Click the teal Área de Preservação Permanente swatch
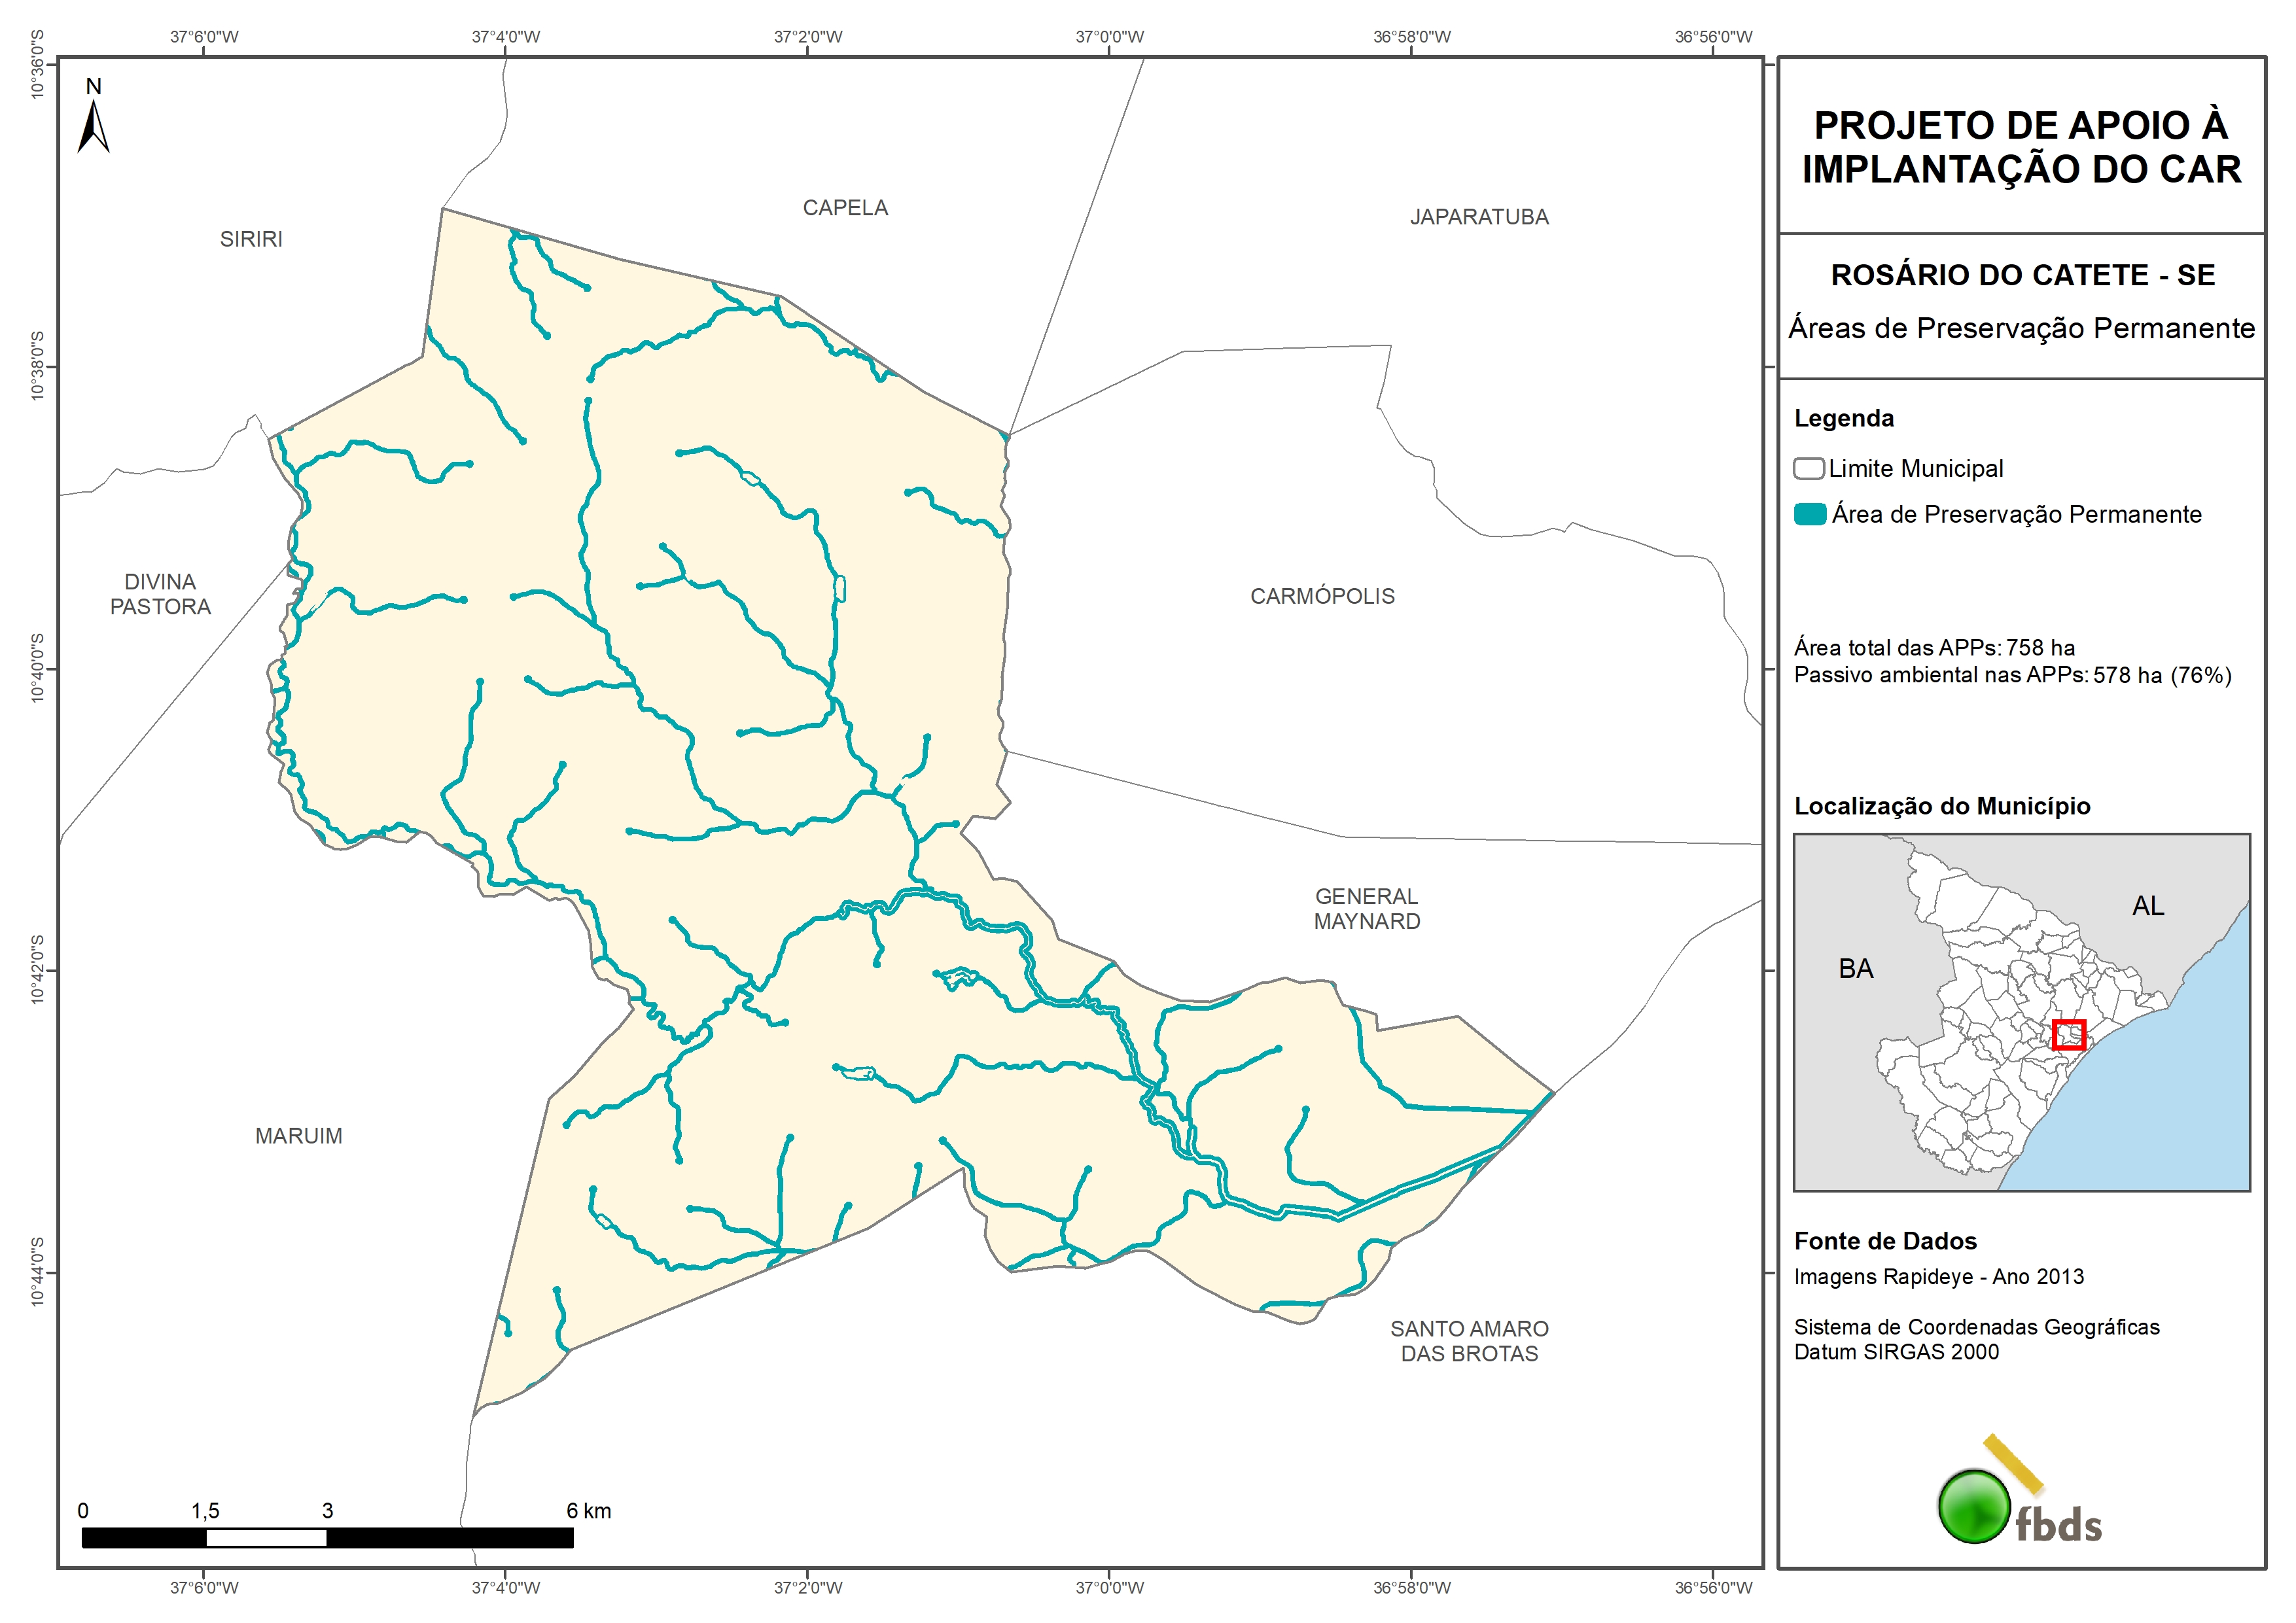This screenshot has height=1623, width=2296. coord(1810,515)
